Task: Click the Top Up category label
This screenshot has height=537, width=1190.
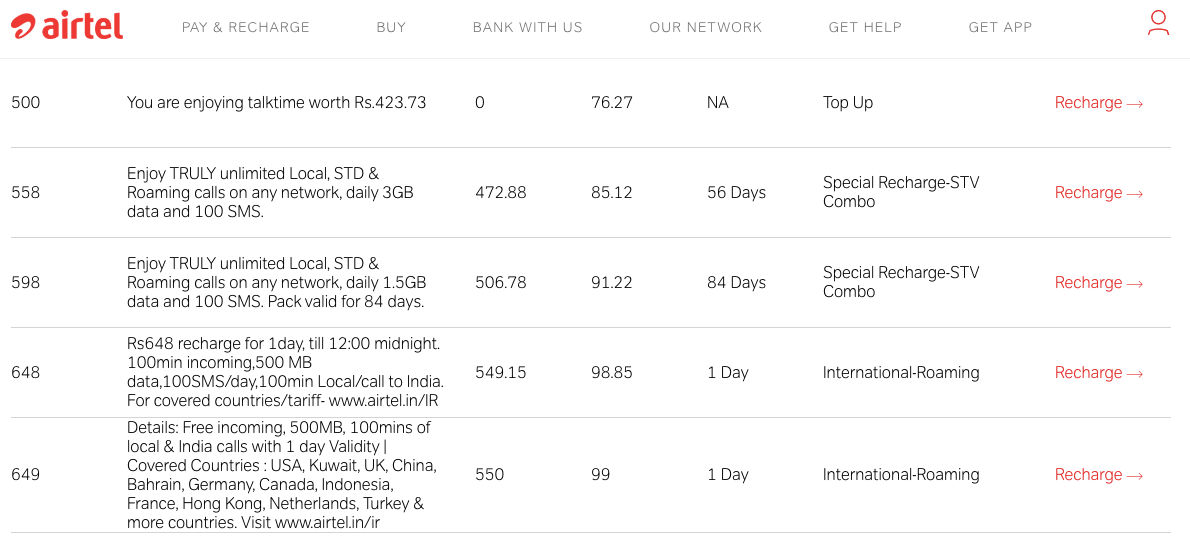Action: pos(848,102)
